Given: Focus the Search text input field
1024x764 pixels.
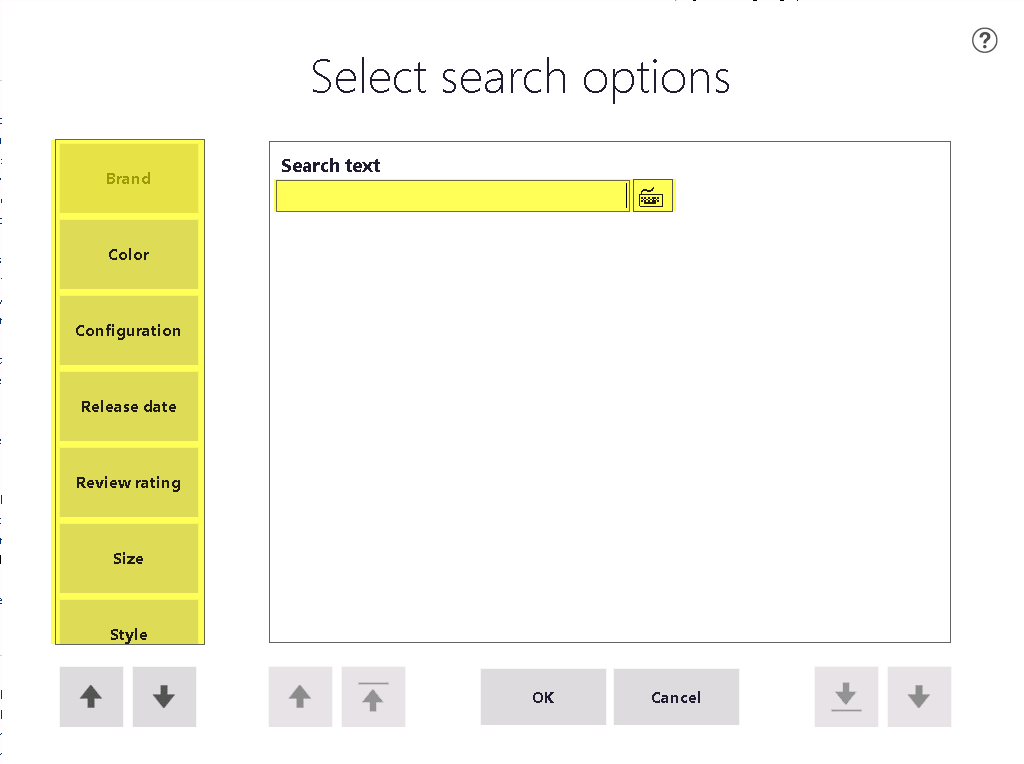Looking at the screenshot, I should [453, 196].
